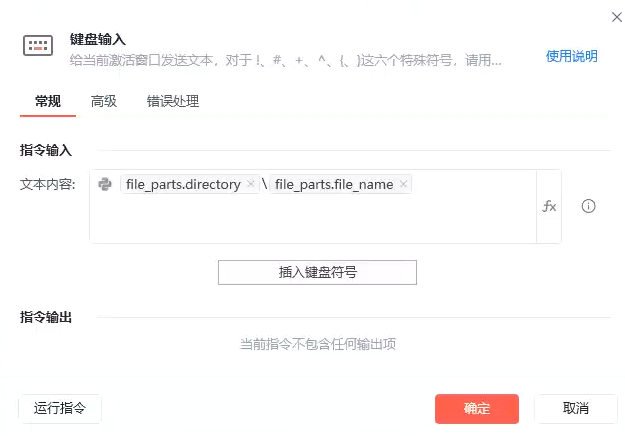Select the file_parts.file_name variable chip

point(333,184)
